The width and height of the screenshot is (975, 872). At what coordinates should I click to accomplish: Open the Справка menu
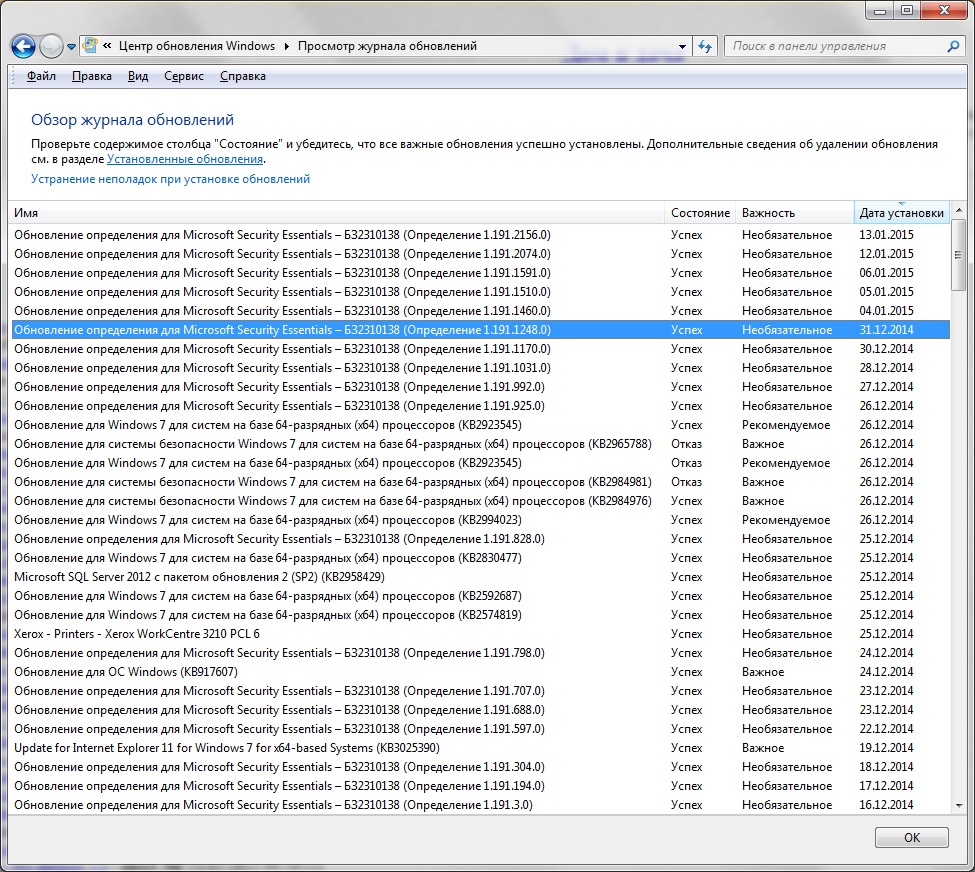point(242,76)
